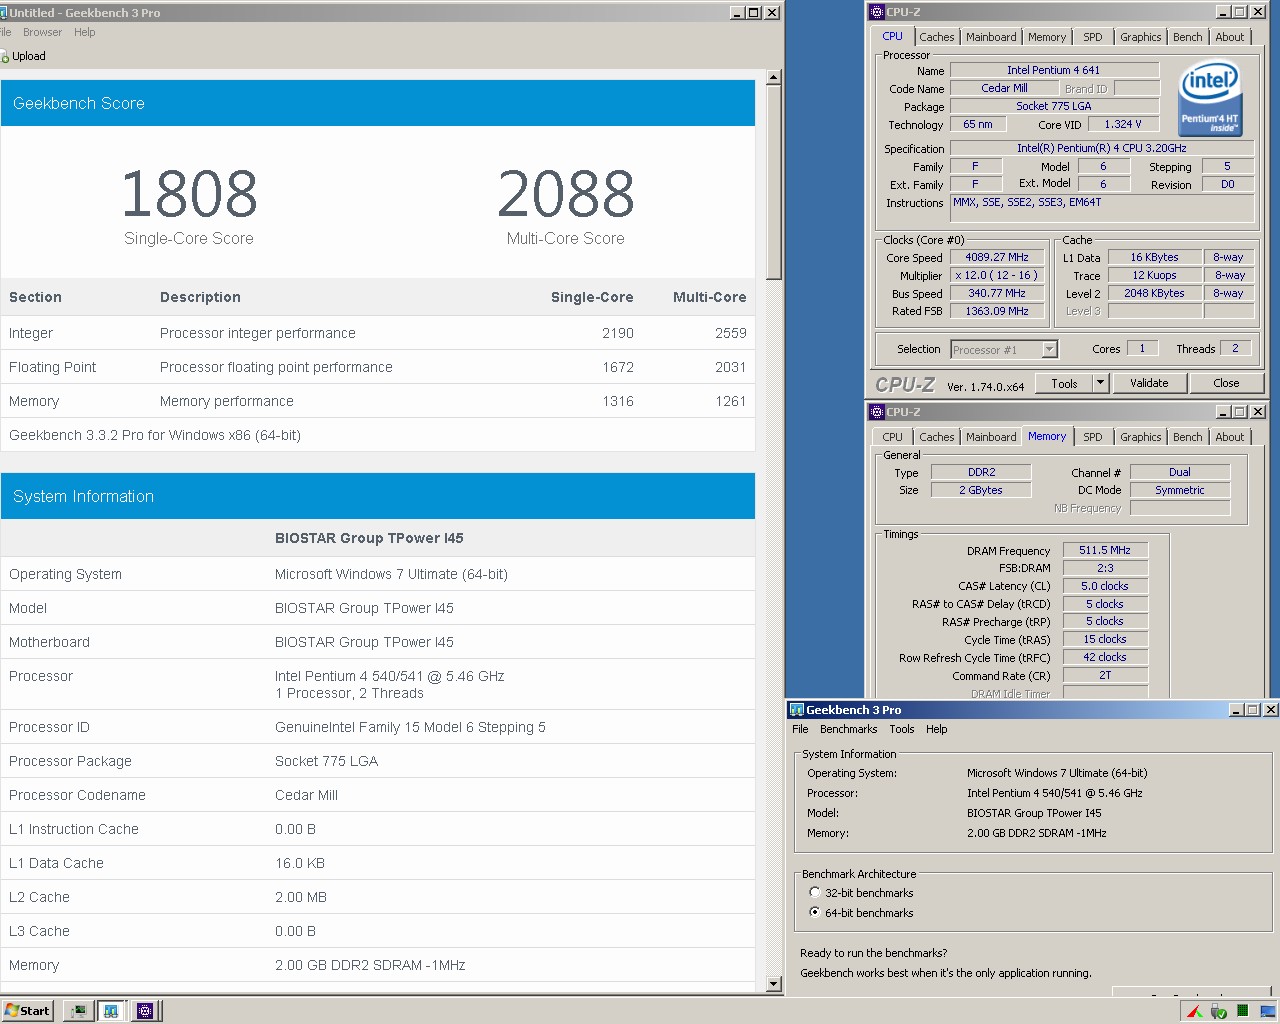Screen dimensions: 1280x1024
Task: Click the Upload button in Geekbench results
Action: (x=24, y=57)
